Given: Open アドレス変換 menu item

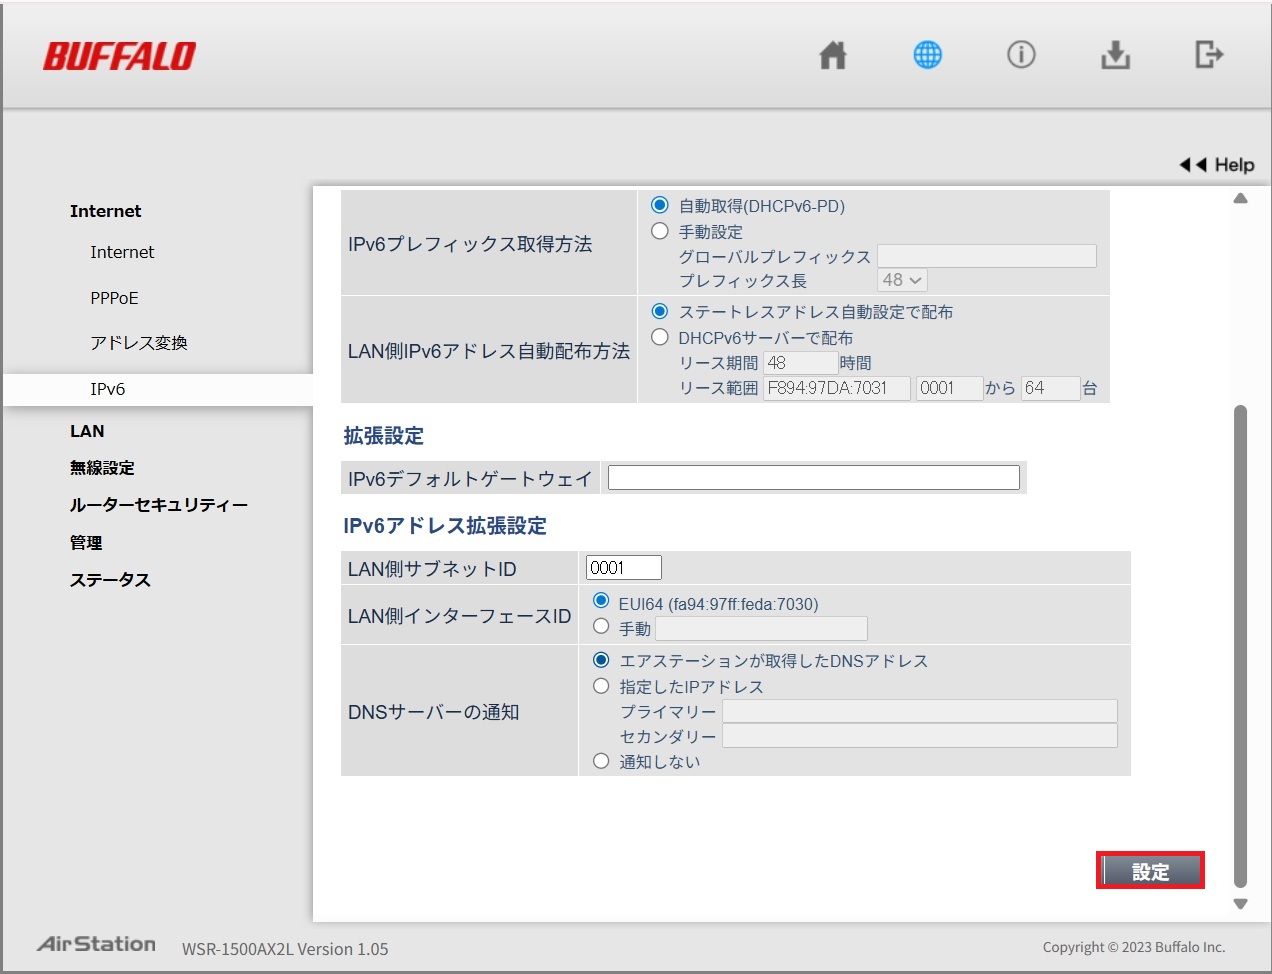Looking at the screenshot, I should (x=139, y=343).
